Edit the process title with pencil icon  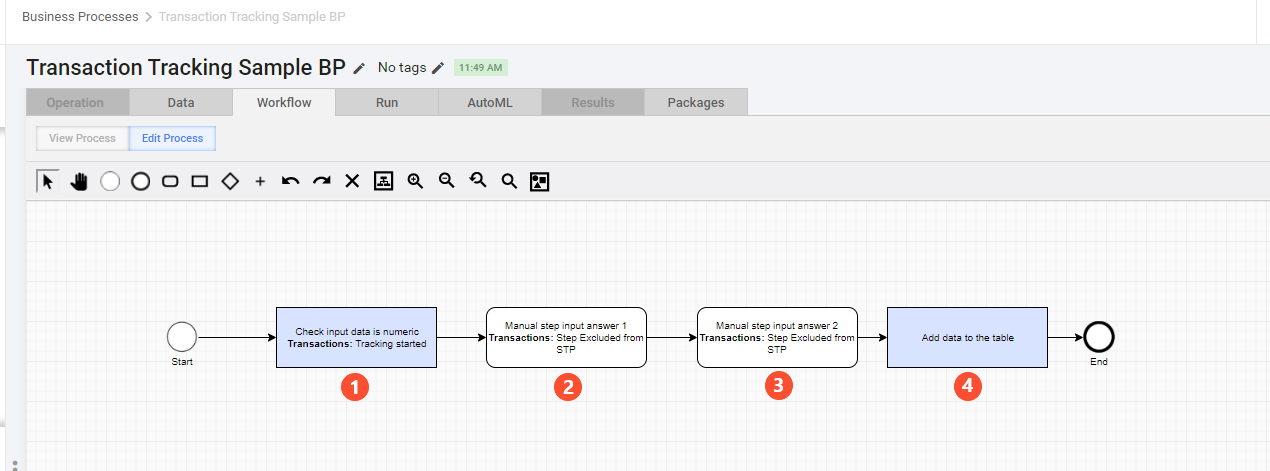pos(360,69)
